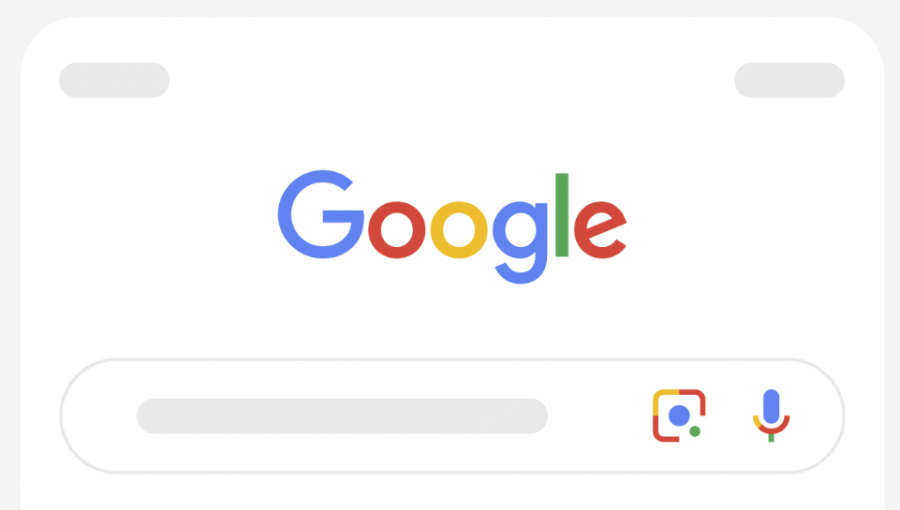900x510 pixels.
Task: Click blank white area between logo and search box
Action: [x=450, y=321]
